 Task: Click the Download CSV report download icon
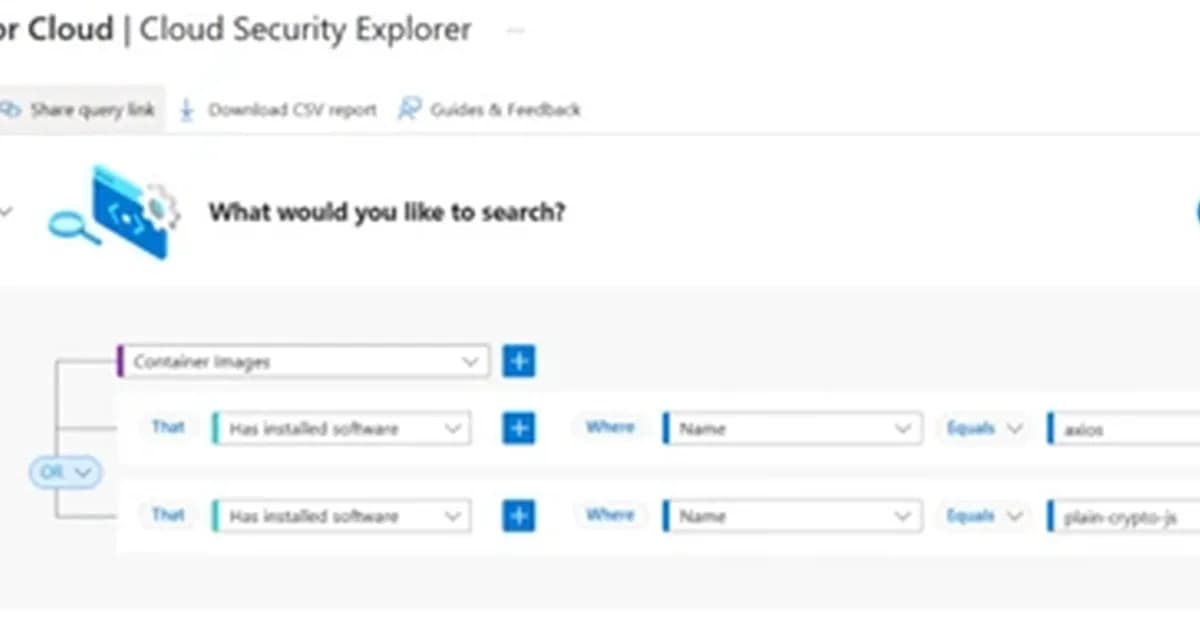point(186,109)
